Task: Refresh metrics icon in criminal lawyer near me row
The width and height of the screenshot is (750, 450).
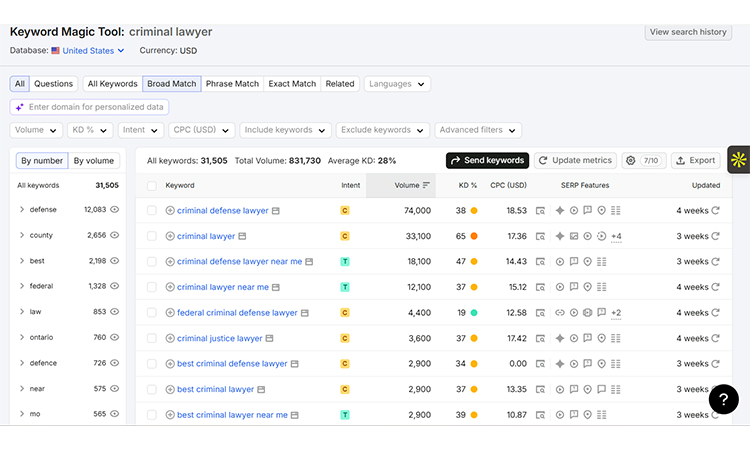Action: tap(716, 287)
